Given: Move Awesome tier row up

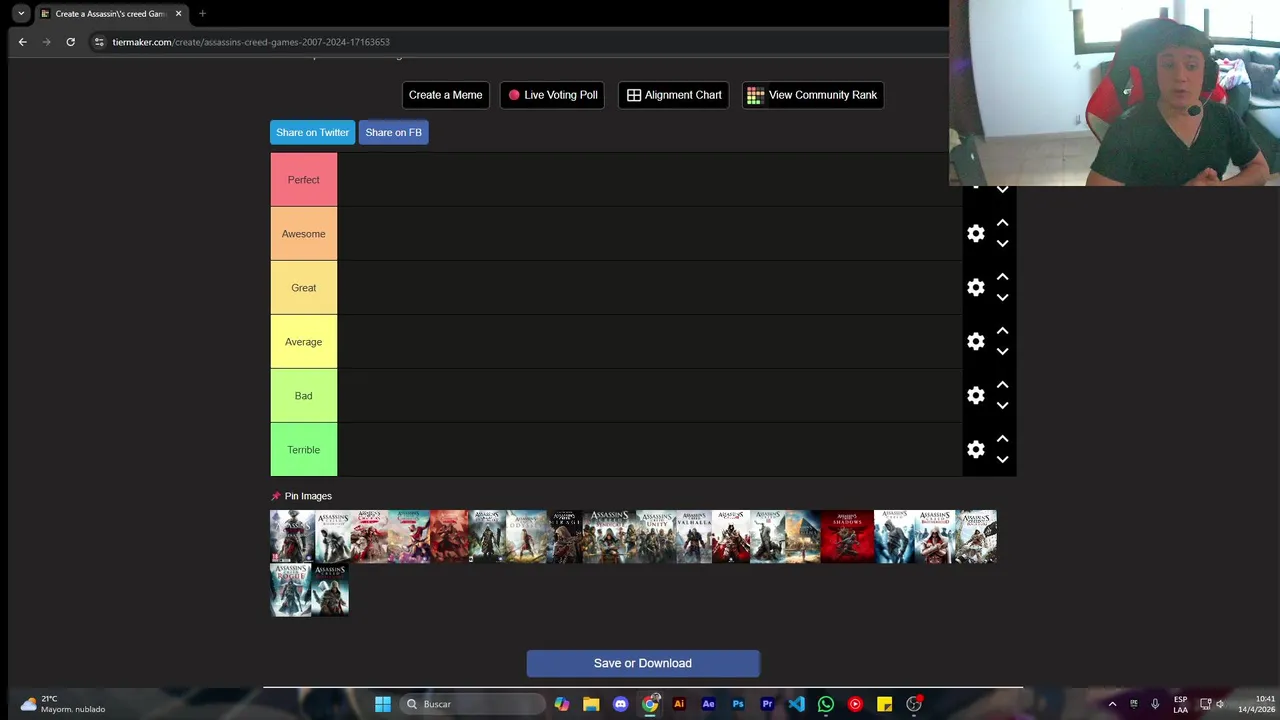Looking at the screenshot, I should (1002, 223).
